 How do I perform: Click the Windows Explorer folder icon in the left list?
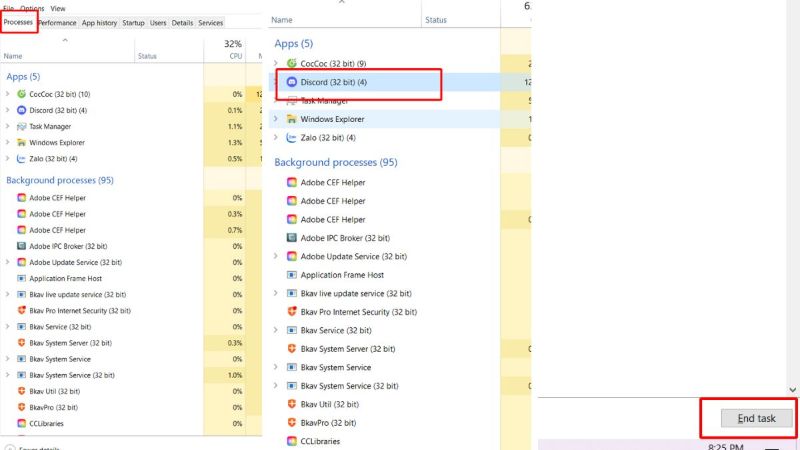(x=21, y=142)
